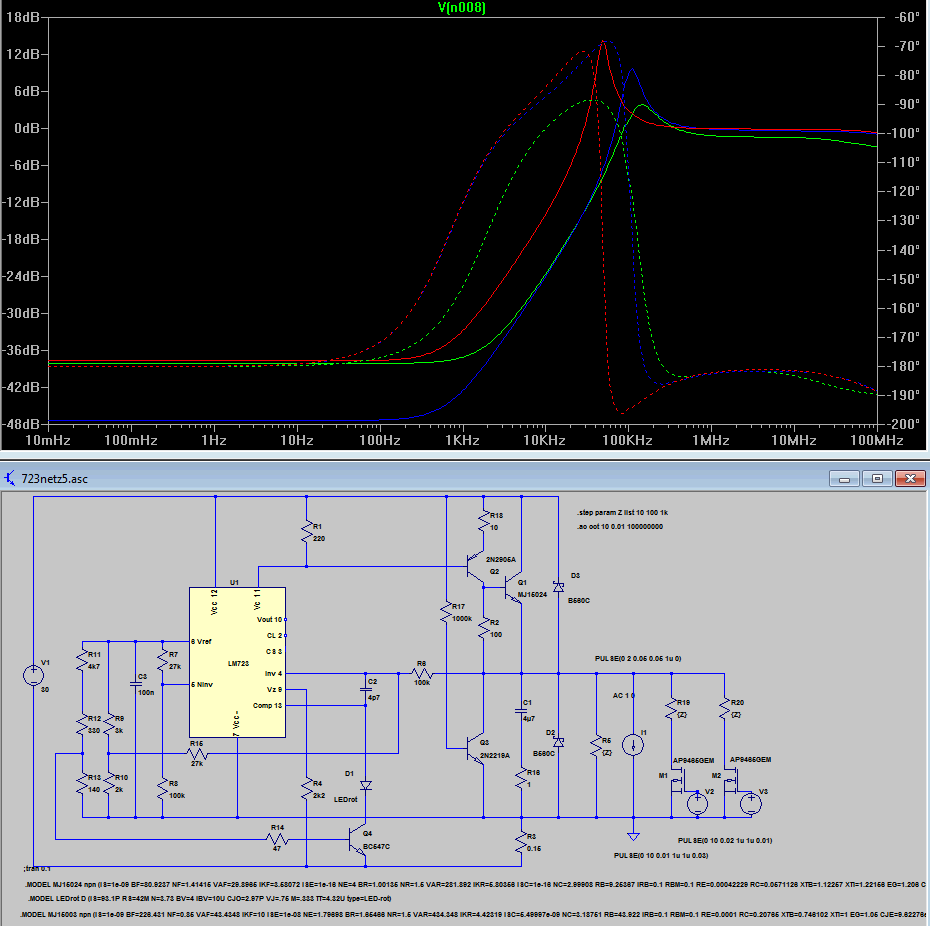The height and width of the screenshot is (926, 930).
Task: Click the .ac oct analysis directive
Action: 620,527
